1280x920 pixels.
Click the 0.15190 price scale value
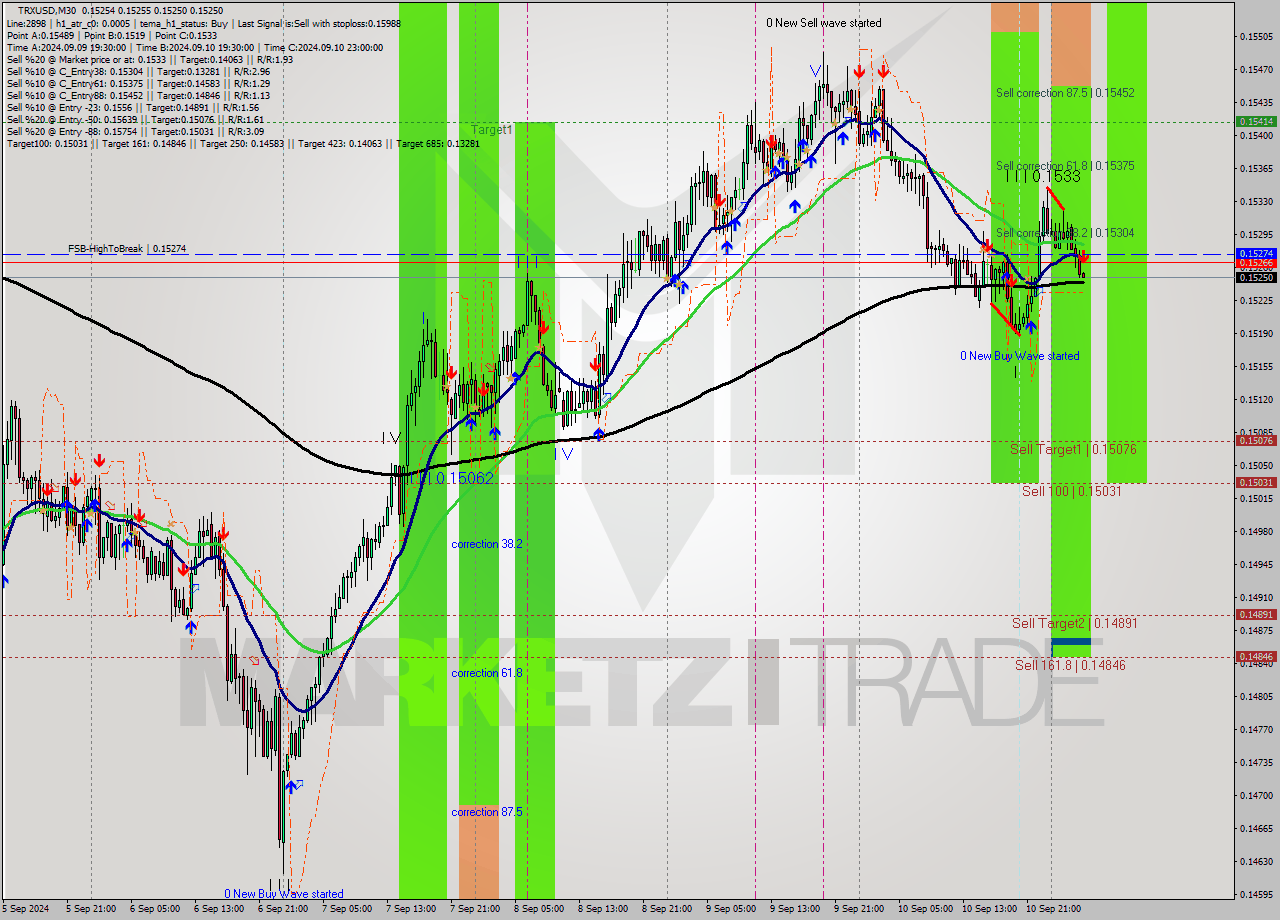click(x=1256, y=333)
